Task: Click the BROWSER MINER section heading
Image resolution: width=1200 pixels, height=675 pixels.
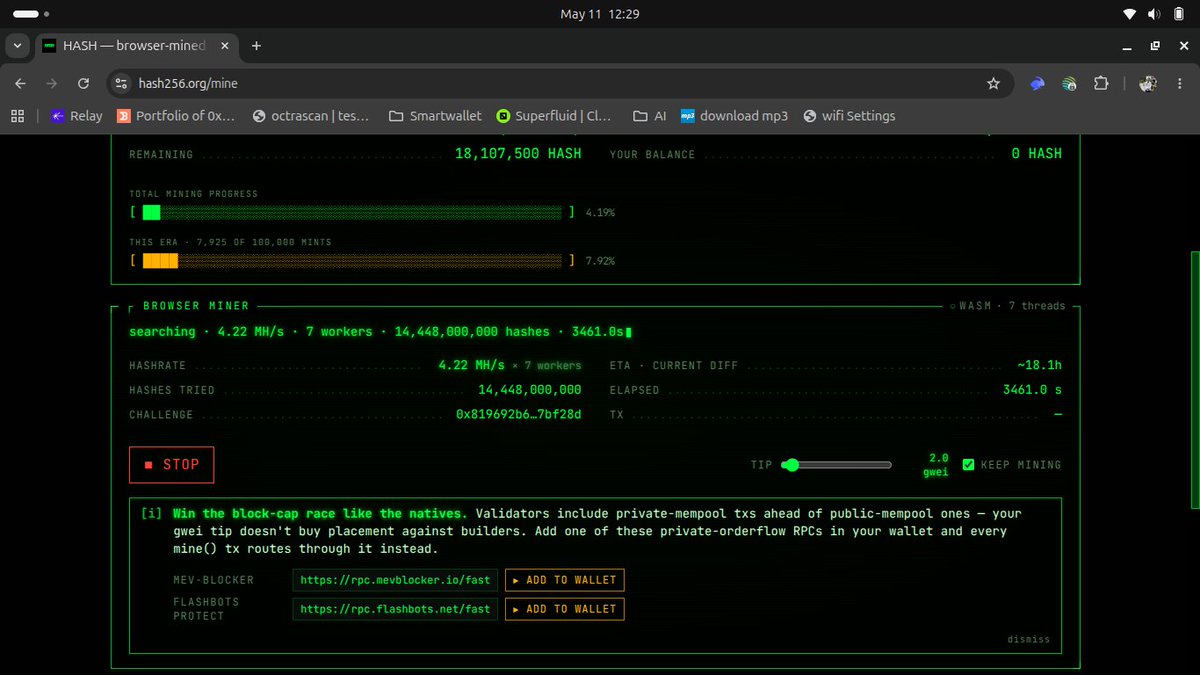Action: [196, 305]
